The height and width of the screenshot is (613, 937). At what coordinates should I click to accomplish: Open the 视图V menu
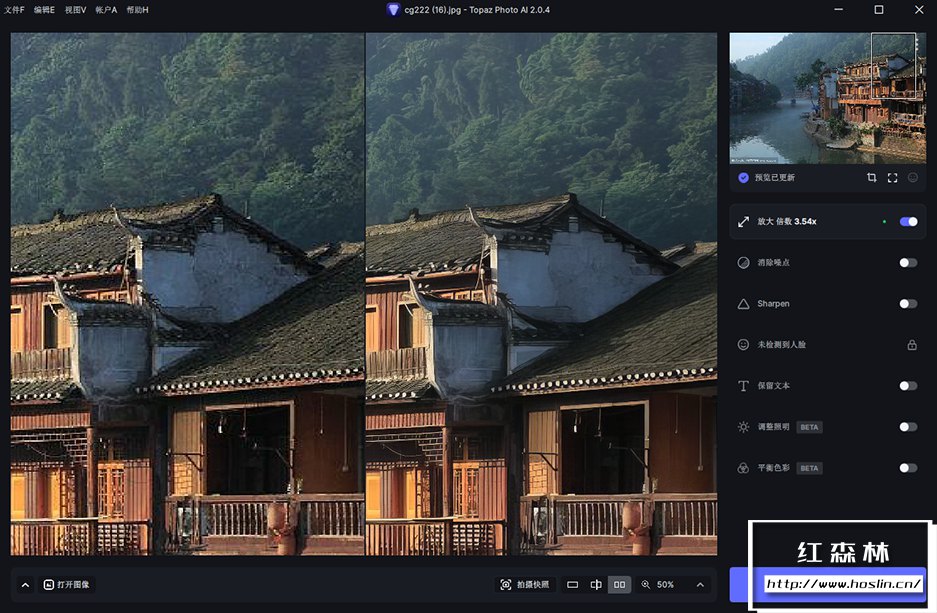(75, 10)
